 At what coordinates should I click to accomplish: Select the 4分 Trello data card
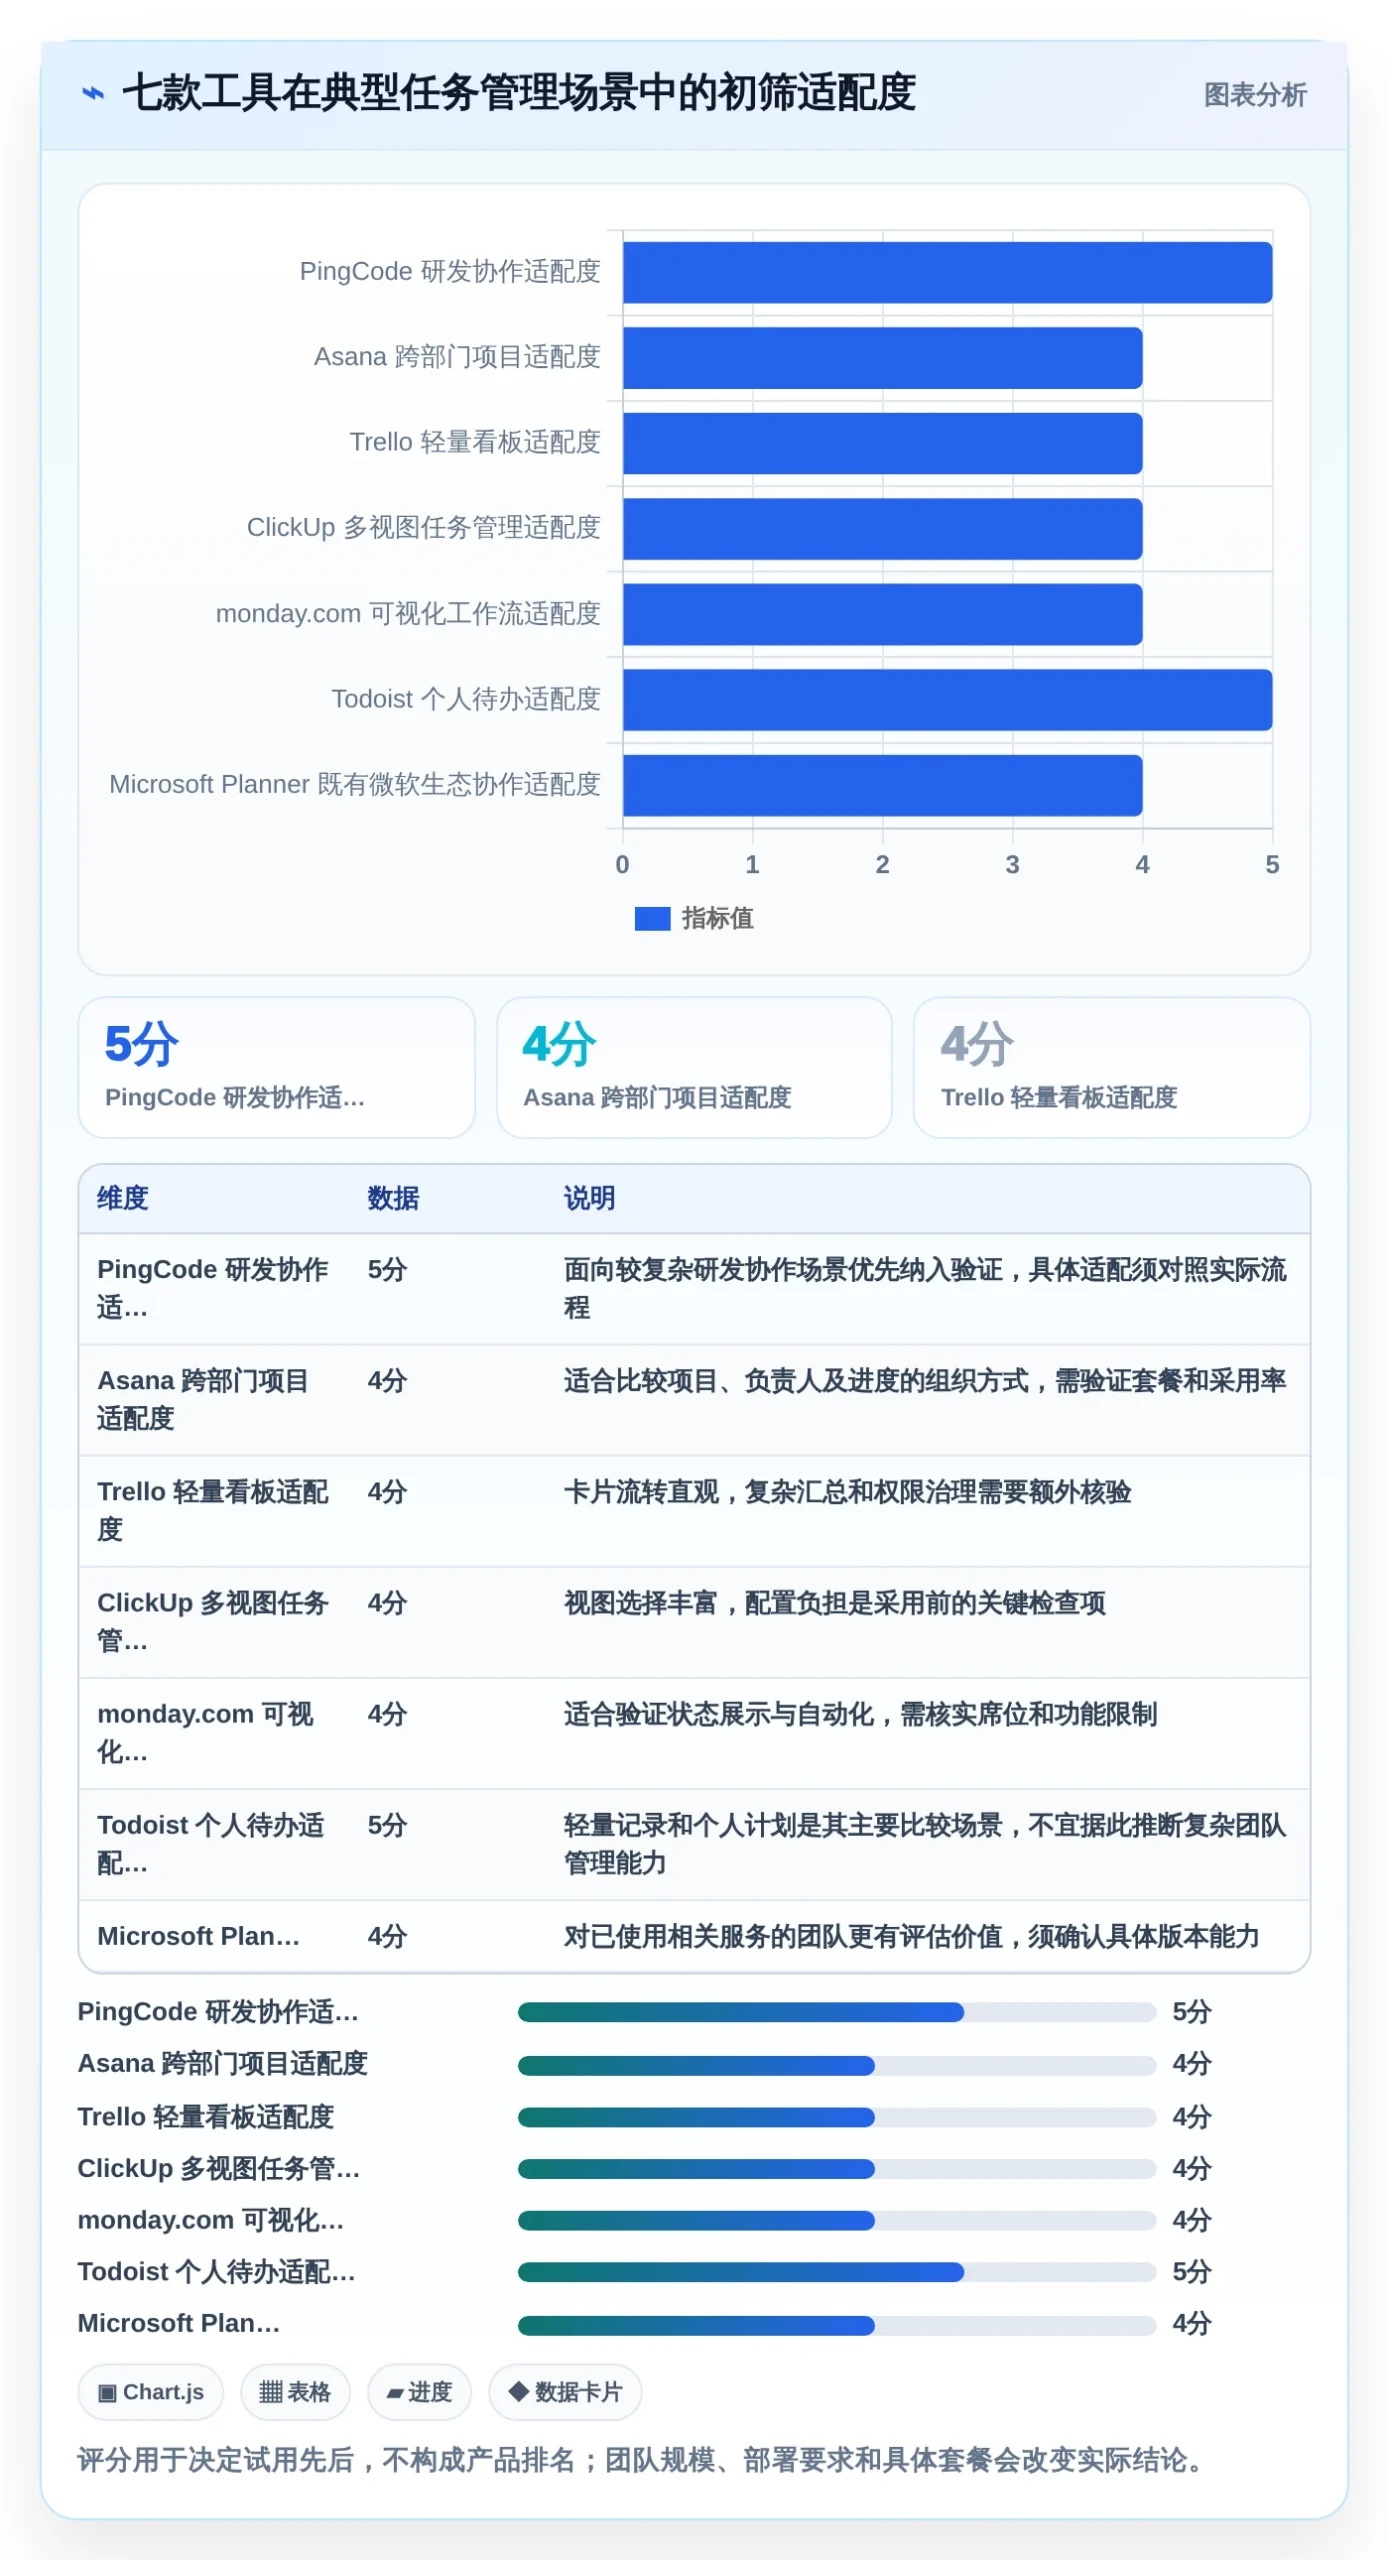coord(1111,1067)
